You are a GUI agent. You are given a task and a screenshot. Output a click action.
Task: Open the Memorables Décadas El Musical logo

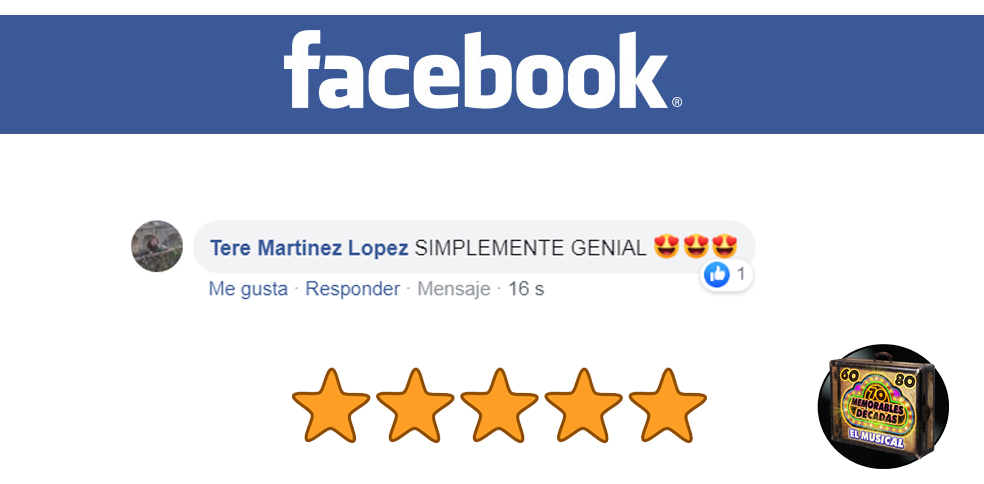pos(884,406)
